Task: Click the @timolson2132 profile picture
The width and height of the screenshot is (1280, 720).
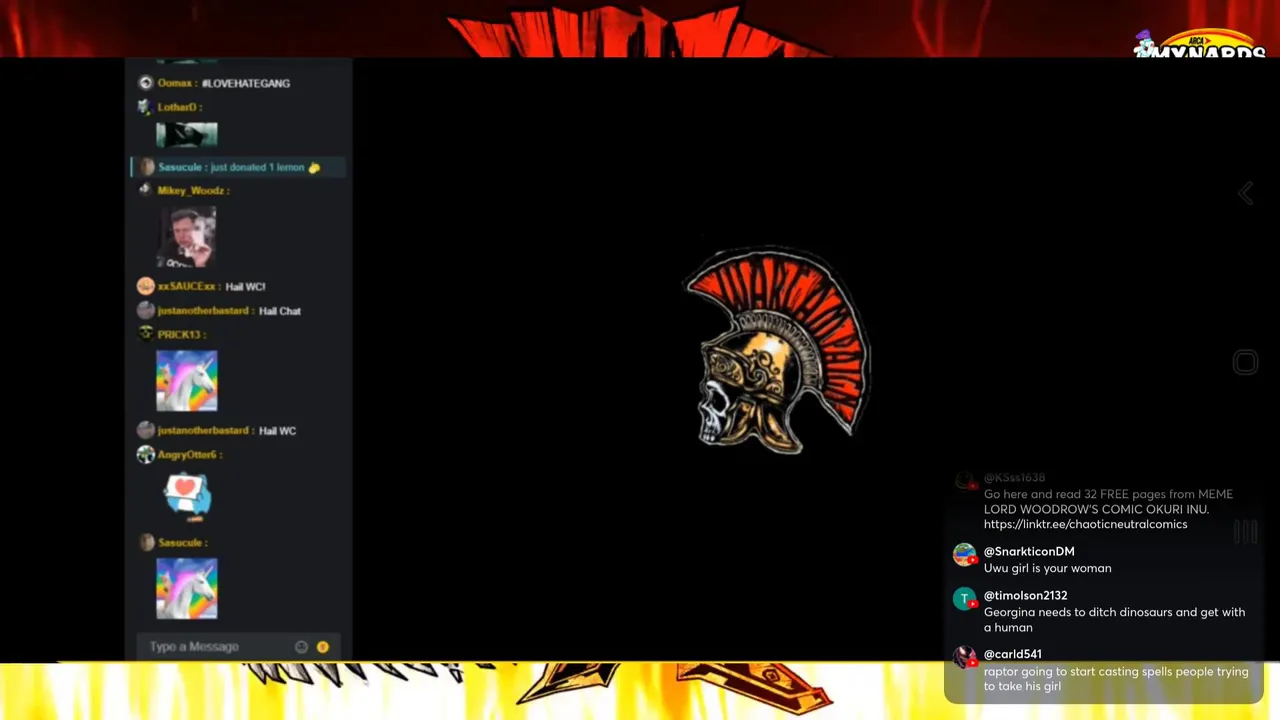Action: point(964,598)
